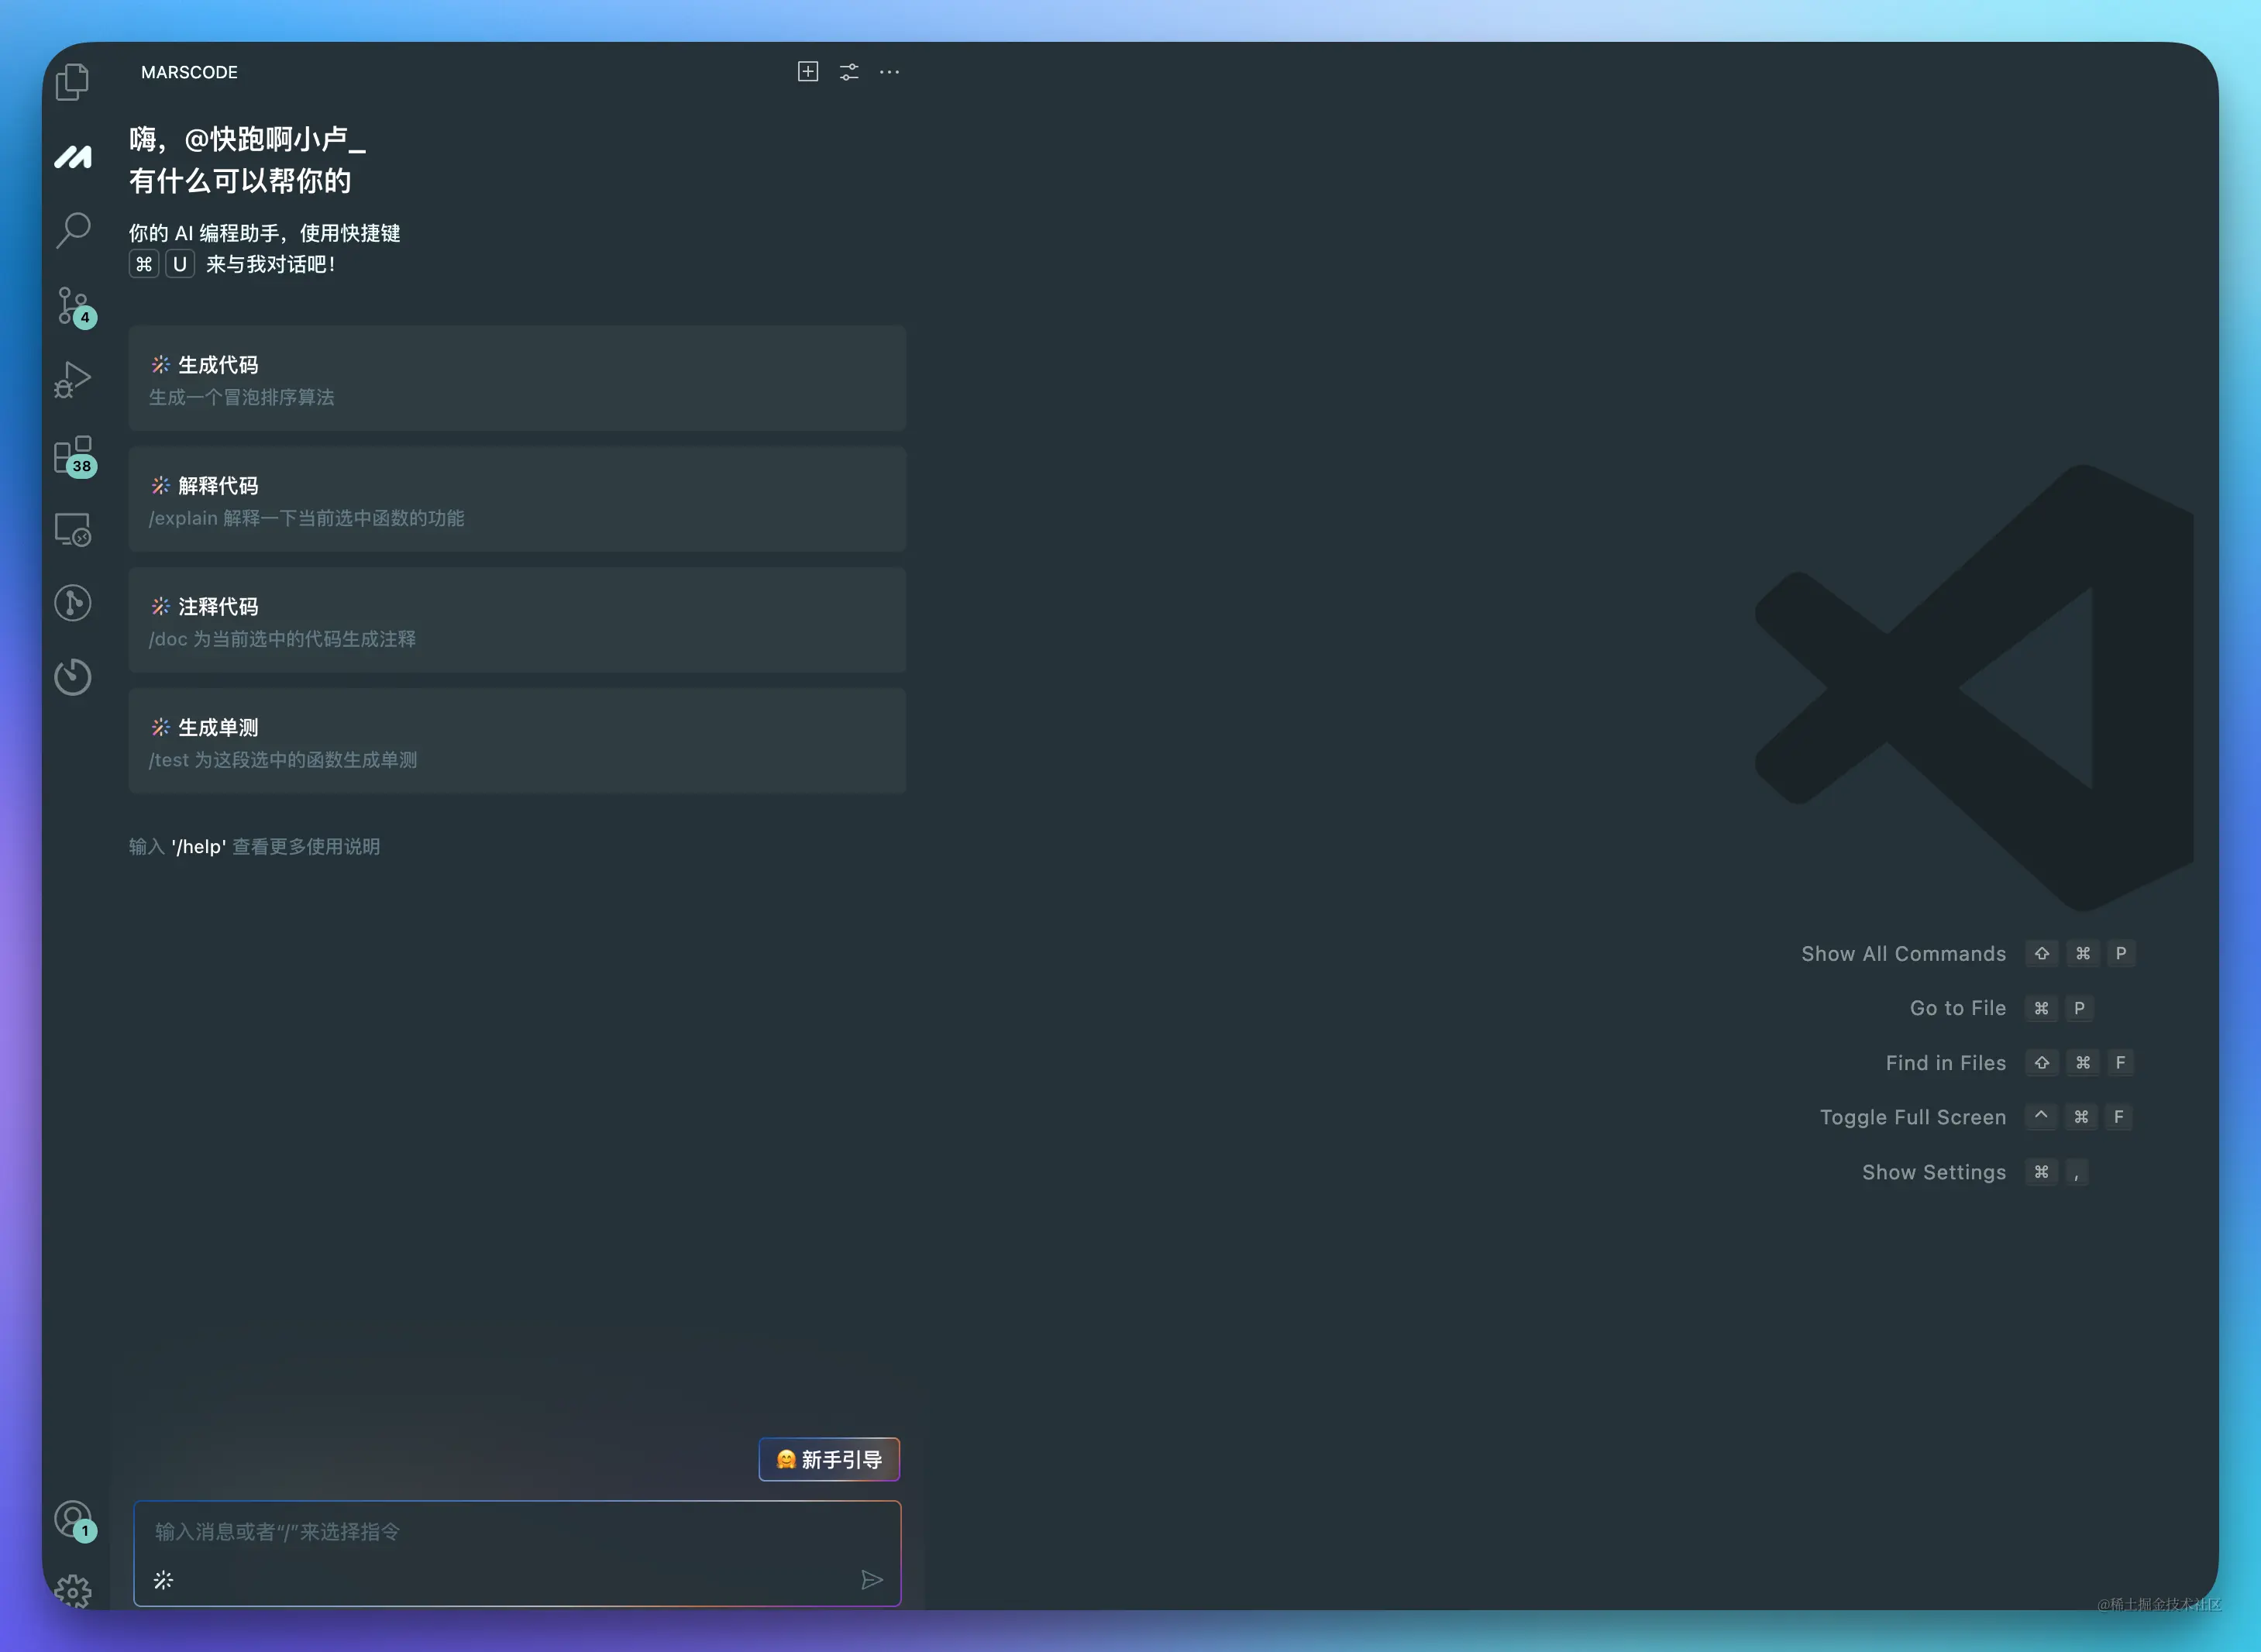Open the Search magnifier in activity bar
The height and width of the screenshot is (1652, 2261).
coord(72,230)
